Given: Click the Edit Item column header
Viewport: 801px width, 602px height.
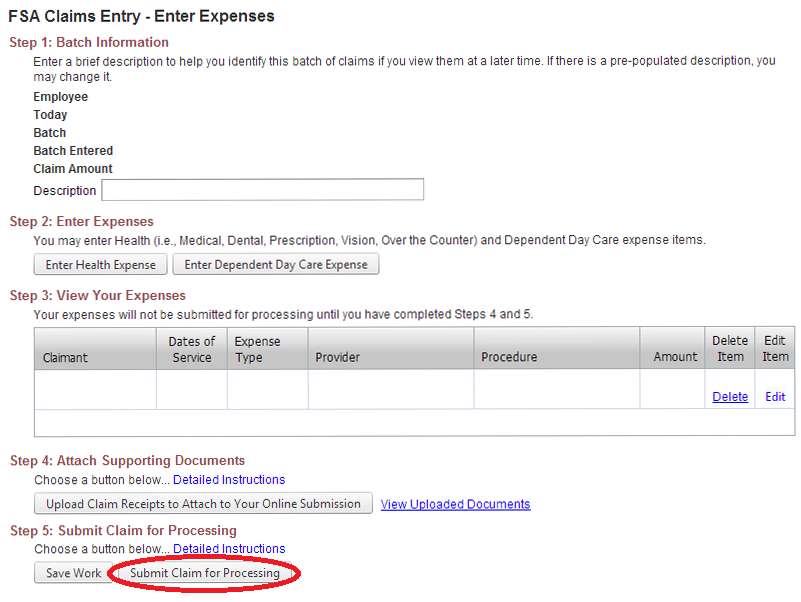Looking at the screenshot, I should click(x=775, y=349).
